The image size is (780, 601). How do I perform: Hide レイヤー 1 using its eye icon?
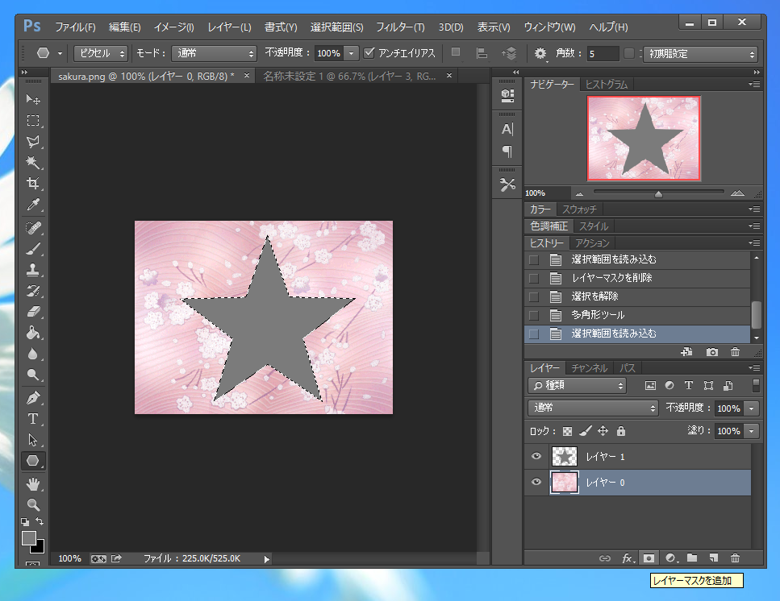tap(536, 456)
